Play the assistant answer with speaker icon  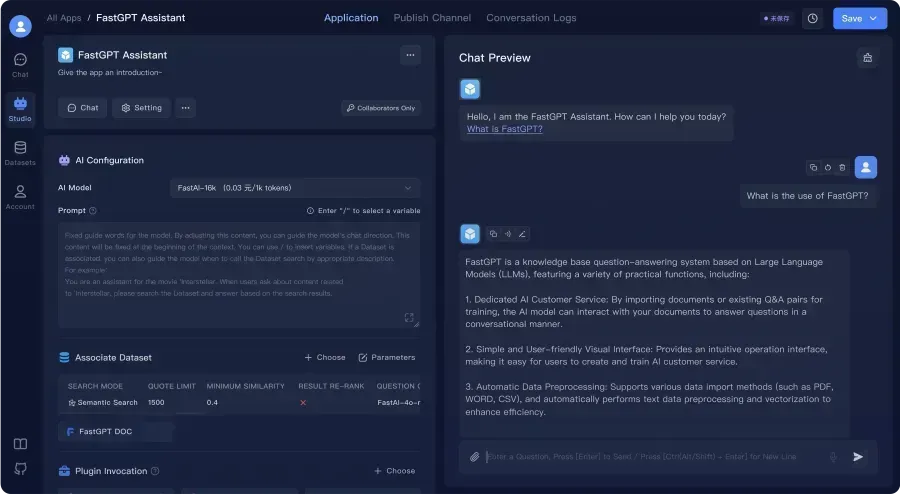coord(507,234)
